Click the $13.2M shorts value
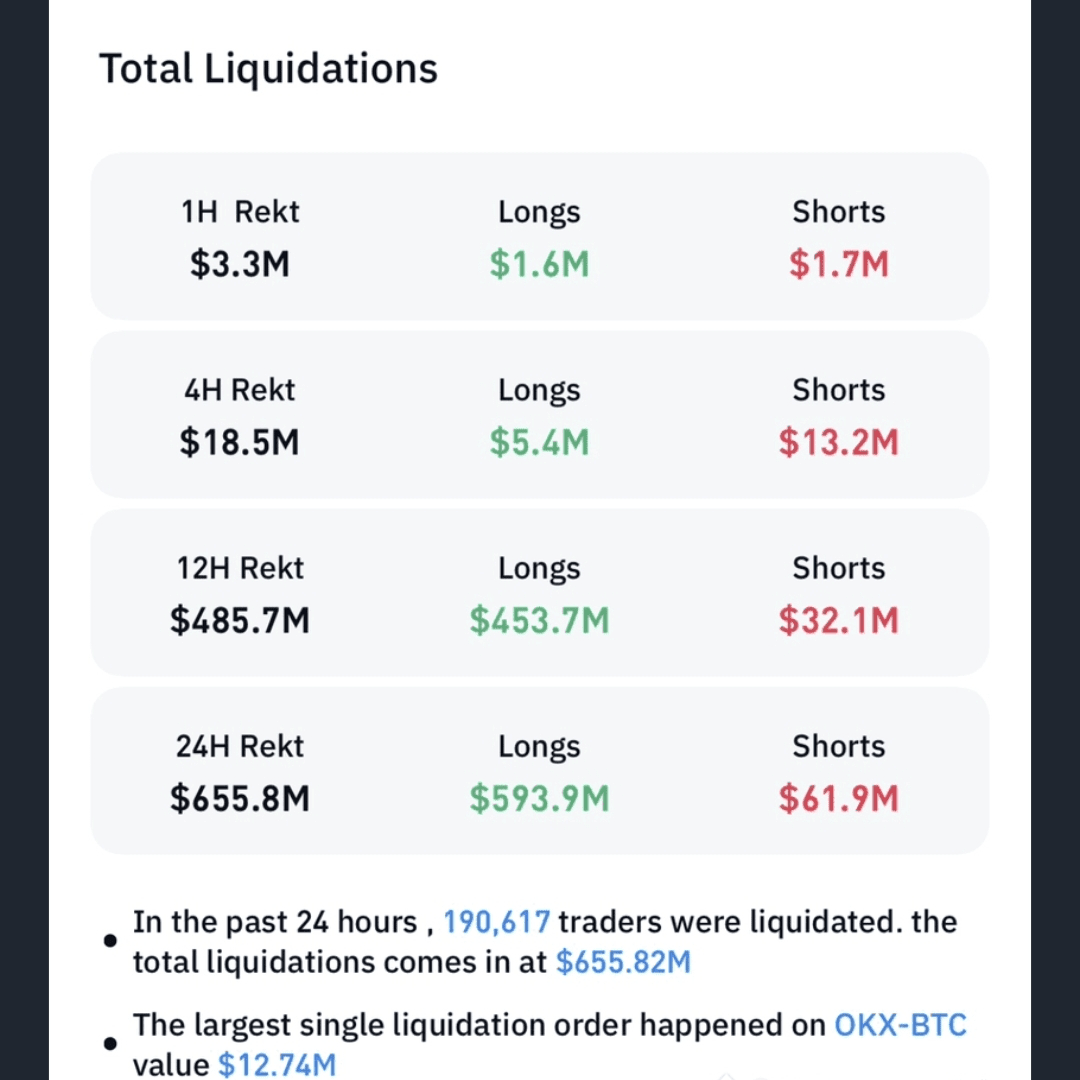Image resolution: width=1080 pixels, height=1080 pixels. (838, 442)
